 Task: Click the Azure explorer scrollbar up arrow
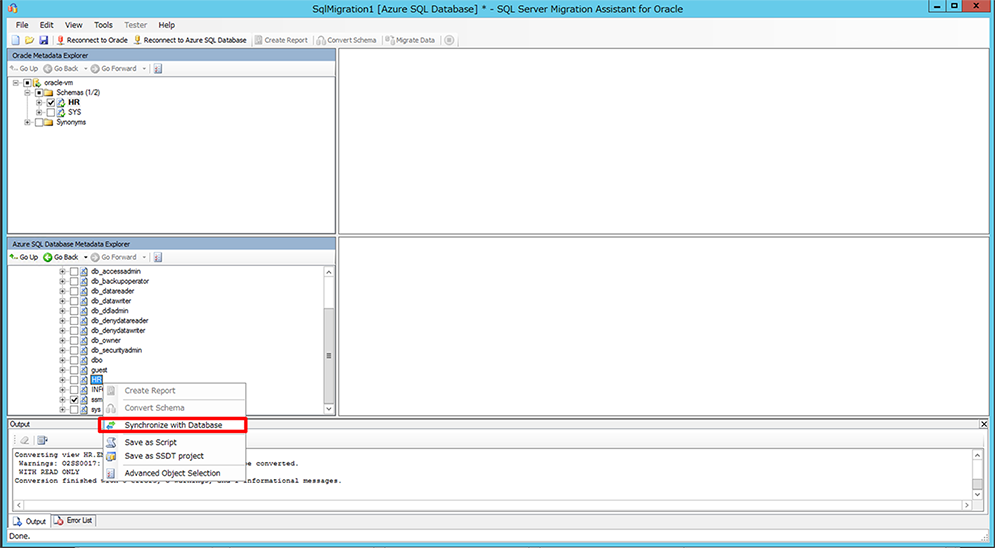point(329,271)
